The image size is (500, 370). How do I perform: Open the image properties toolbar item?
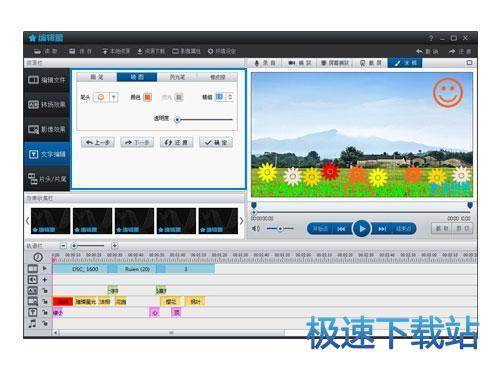pyautogui.click(x=186, y=51)
